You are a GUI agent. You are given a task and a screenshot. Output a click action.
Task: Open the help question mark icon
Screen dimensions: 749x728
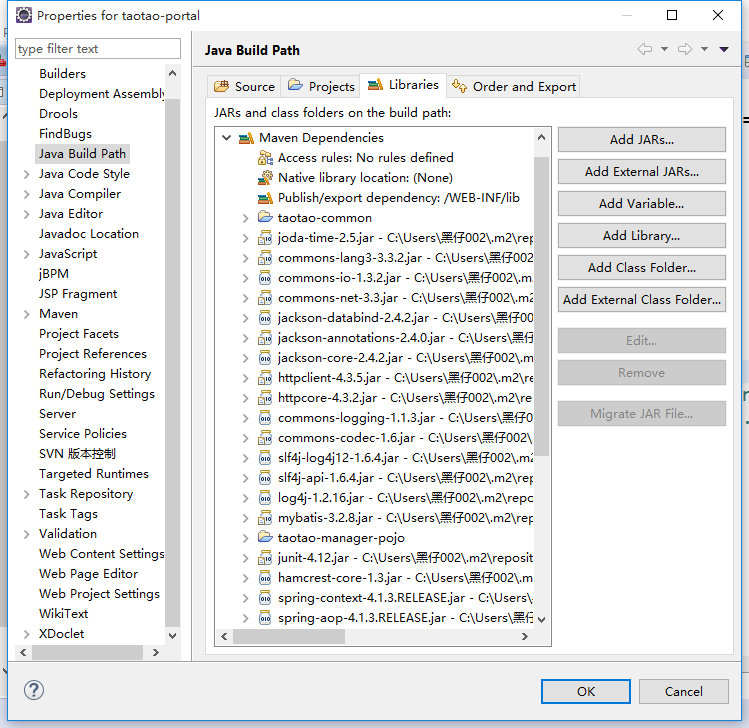(34, 690)
